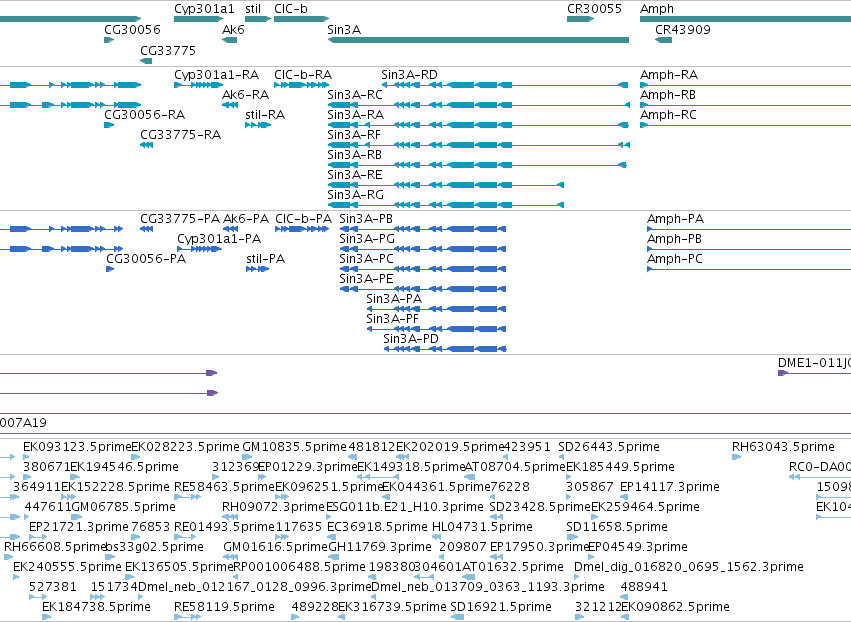Click the stil-RA transcript label

point(265,115)
